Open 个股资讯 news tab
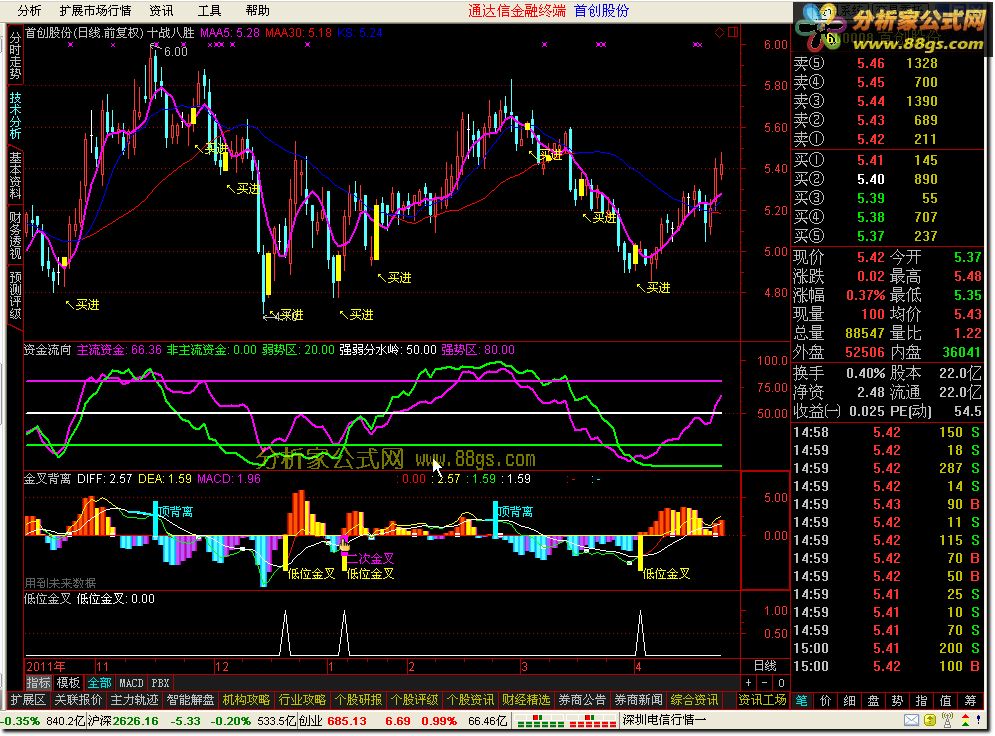The width and height of the screenshot is (995, 736). tap(470, 700)
